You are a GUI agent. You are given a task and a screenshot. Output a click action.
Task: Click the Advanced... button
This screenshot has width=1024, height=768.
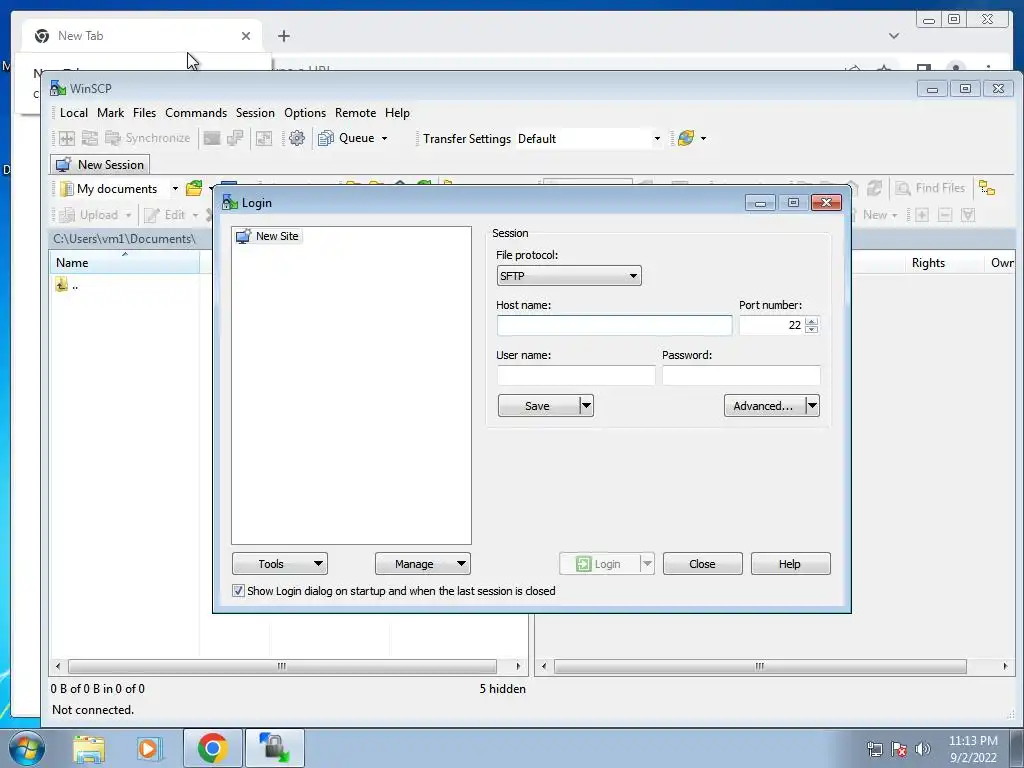click(x=765, y=406)
